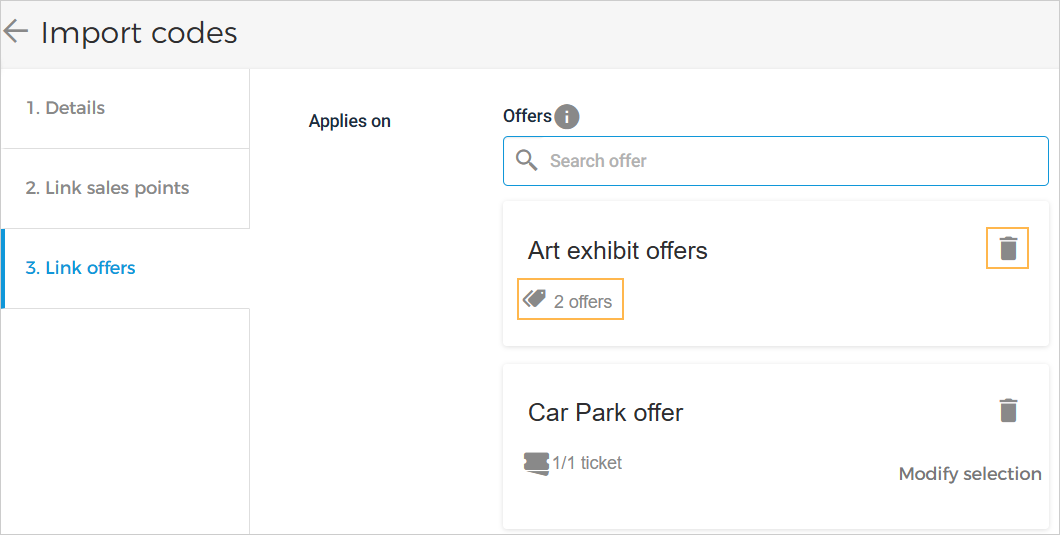Click the ticket icon under Car Park offer
The width and height of the screenshot is (1060, 535).
click(536, 463)
